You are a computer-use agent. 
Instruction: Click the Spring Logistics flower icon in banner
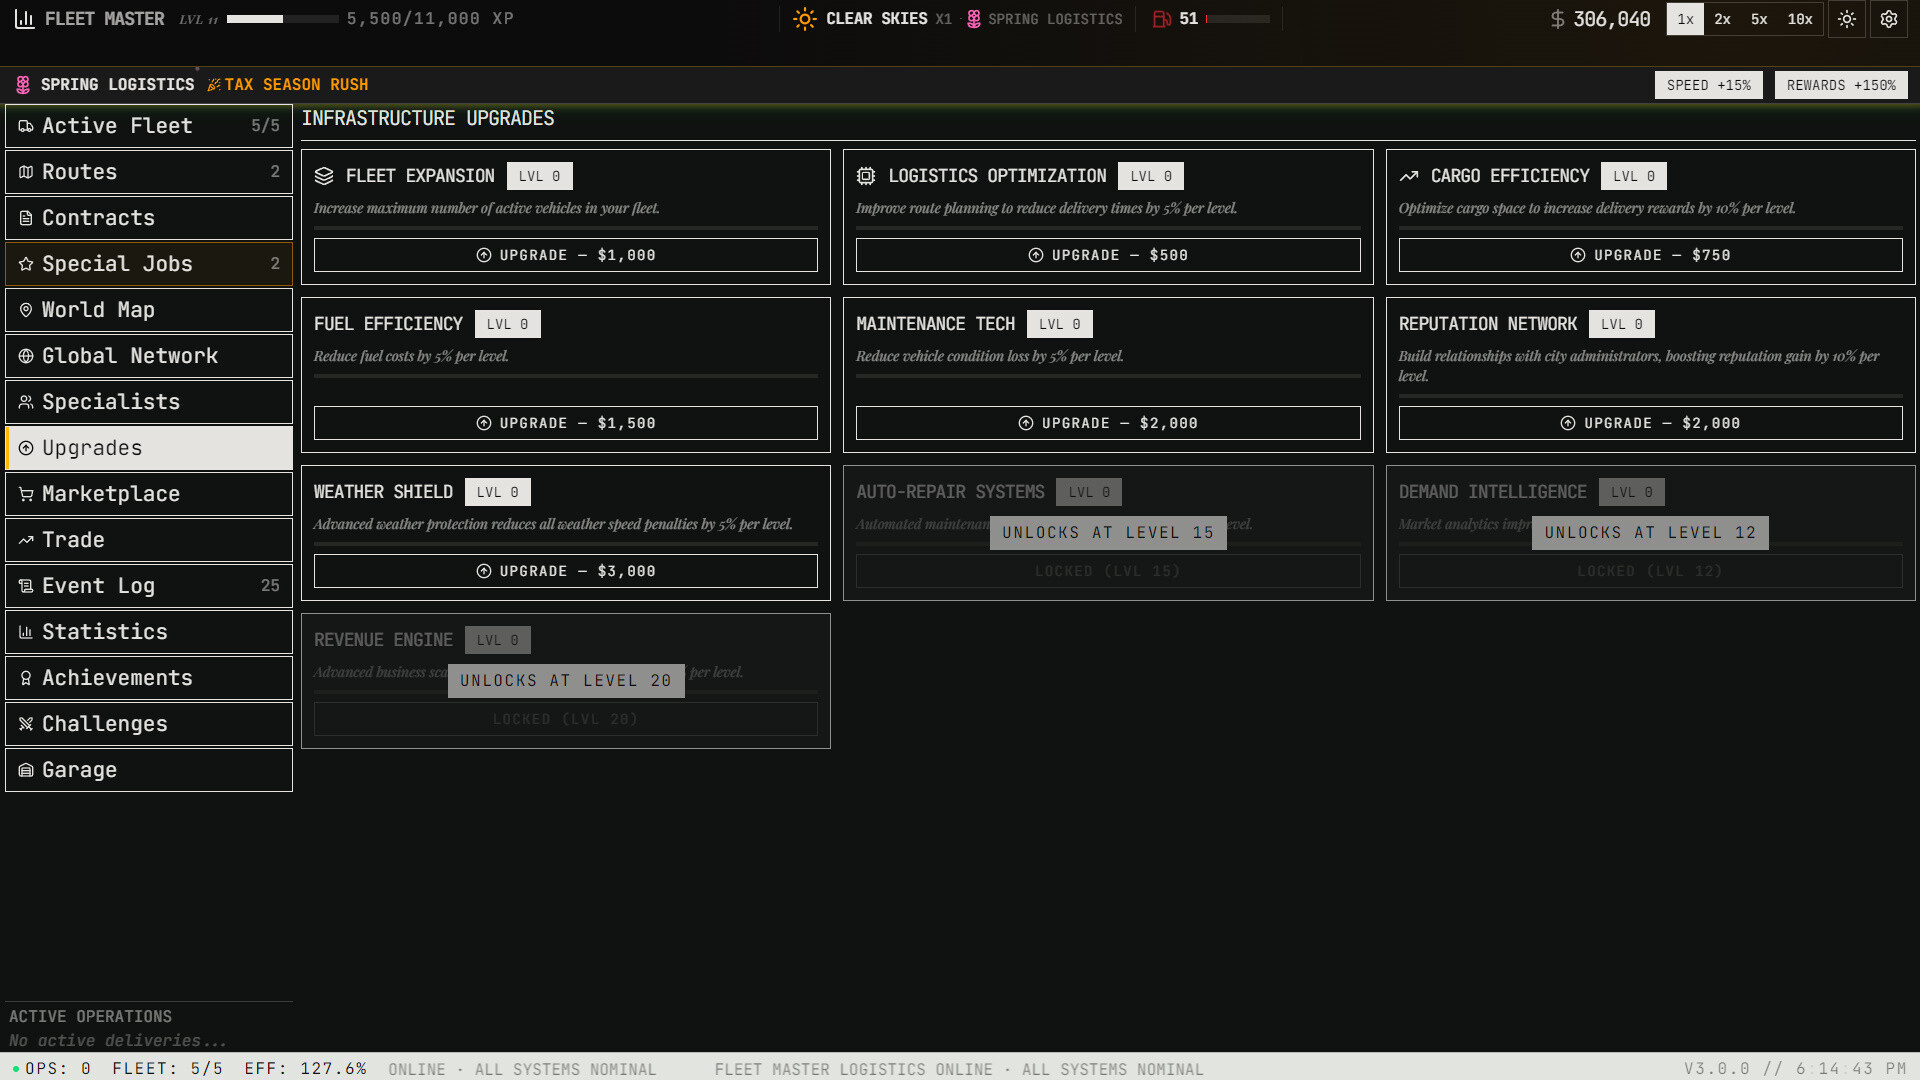coord(23,85)
